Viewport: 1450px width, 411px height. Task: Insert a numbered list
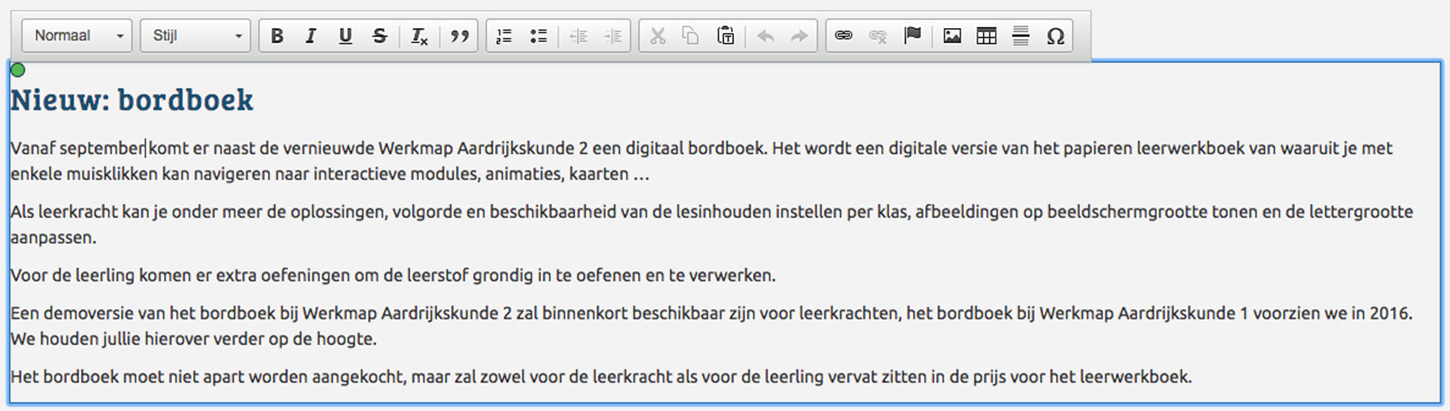[504, 36]
